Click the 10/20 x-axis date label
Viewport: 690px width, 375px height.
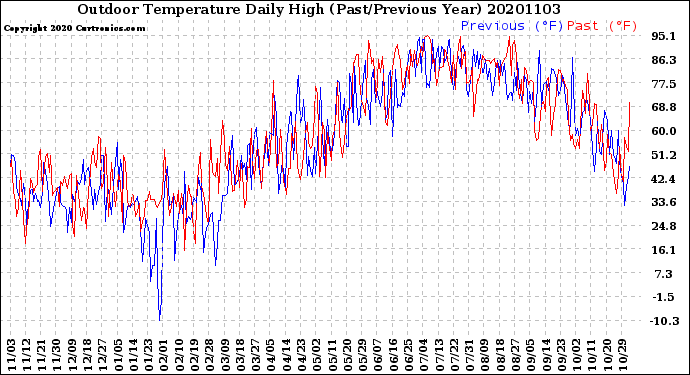(x=606, y=355)
